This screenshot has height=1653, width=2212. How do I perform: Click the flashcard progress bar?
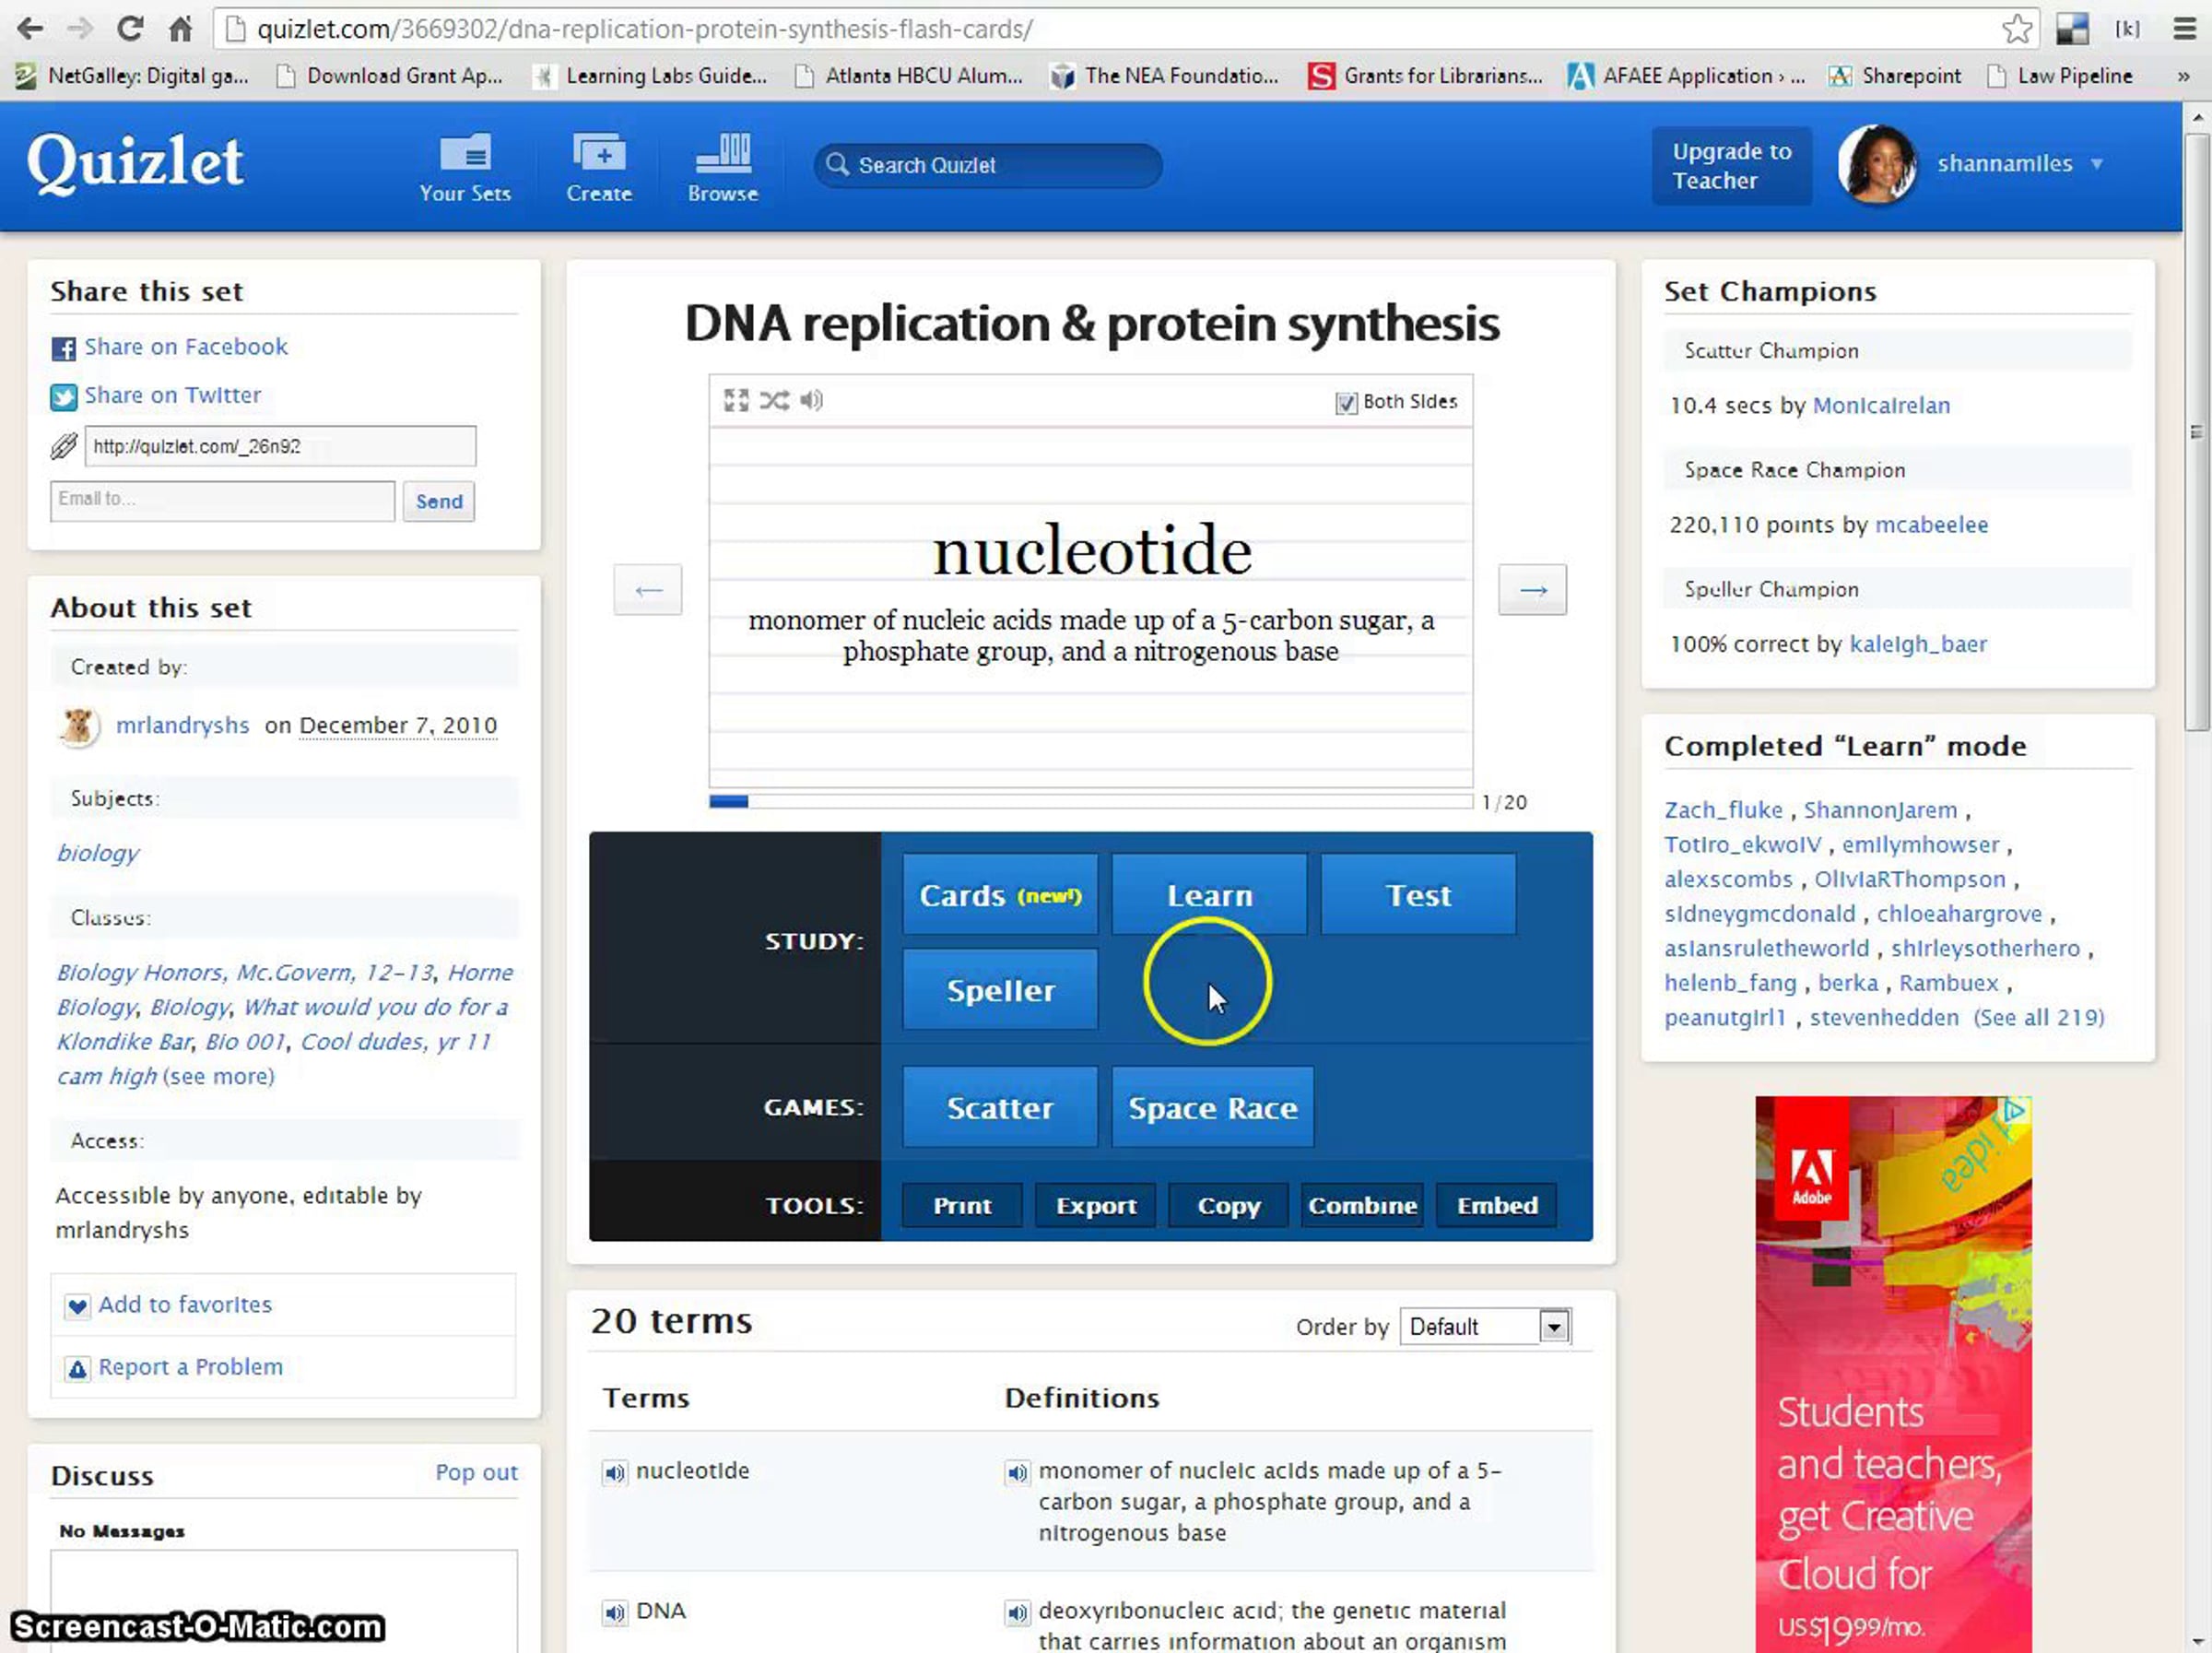point(1091,801)
